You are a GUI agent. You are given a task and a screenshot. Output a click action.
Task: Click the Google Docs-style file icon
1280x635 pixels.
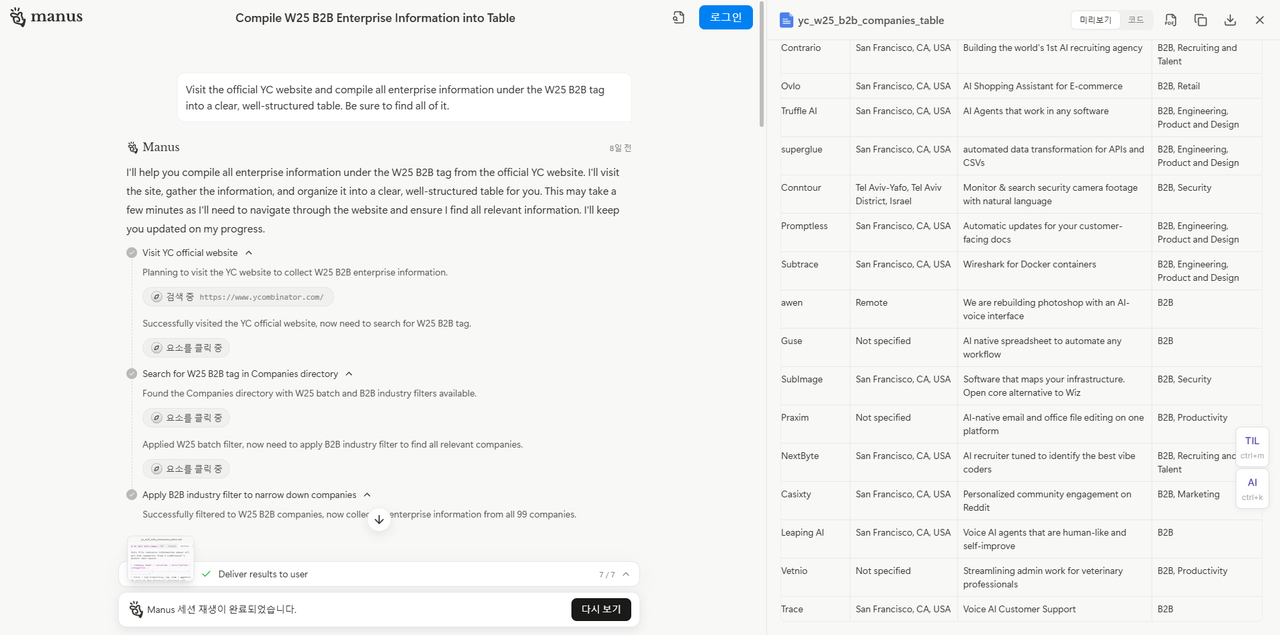(787, 20)
